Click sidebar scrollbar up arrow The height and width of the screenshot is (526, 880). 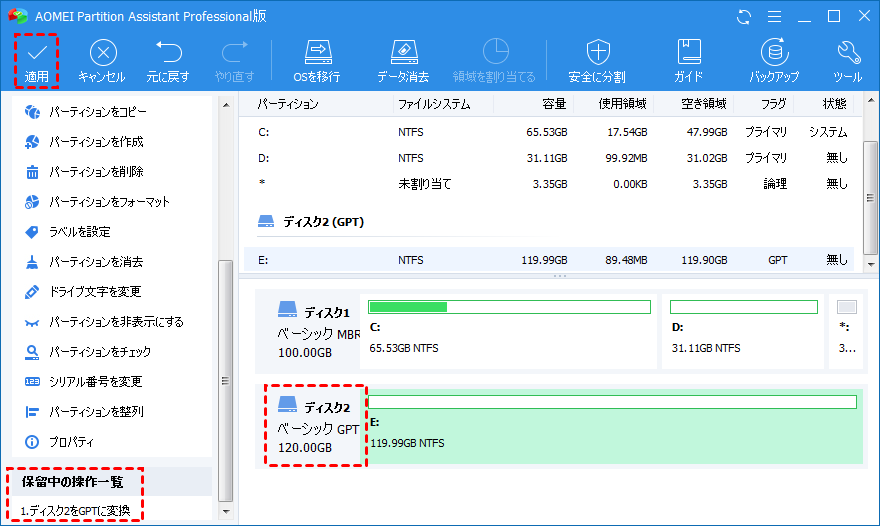point(226,105)
